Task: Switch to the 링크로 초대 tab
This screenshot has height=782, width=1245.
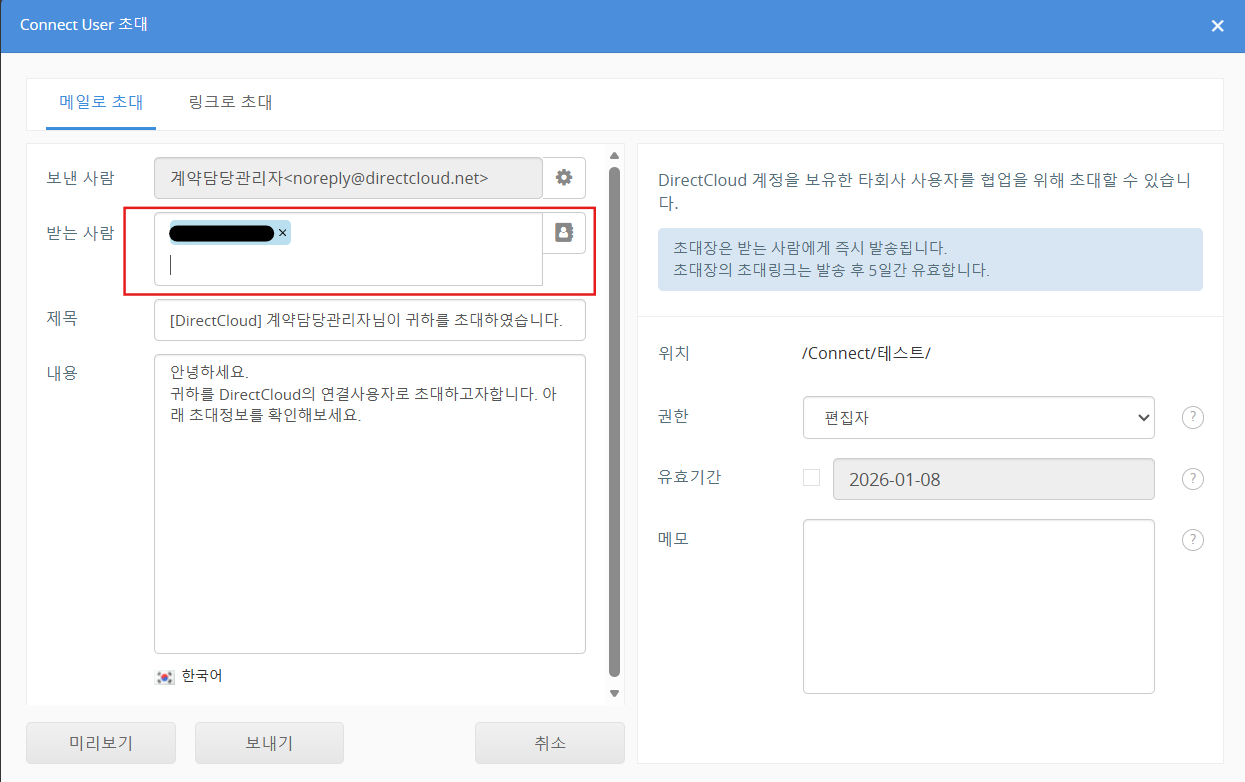Action: 230,102
